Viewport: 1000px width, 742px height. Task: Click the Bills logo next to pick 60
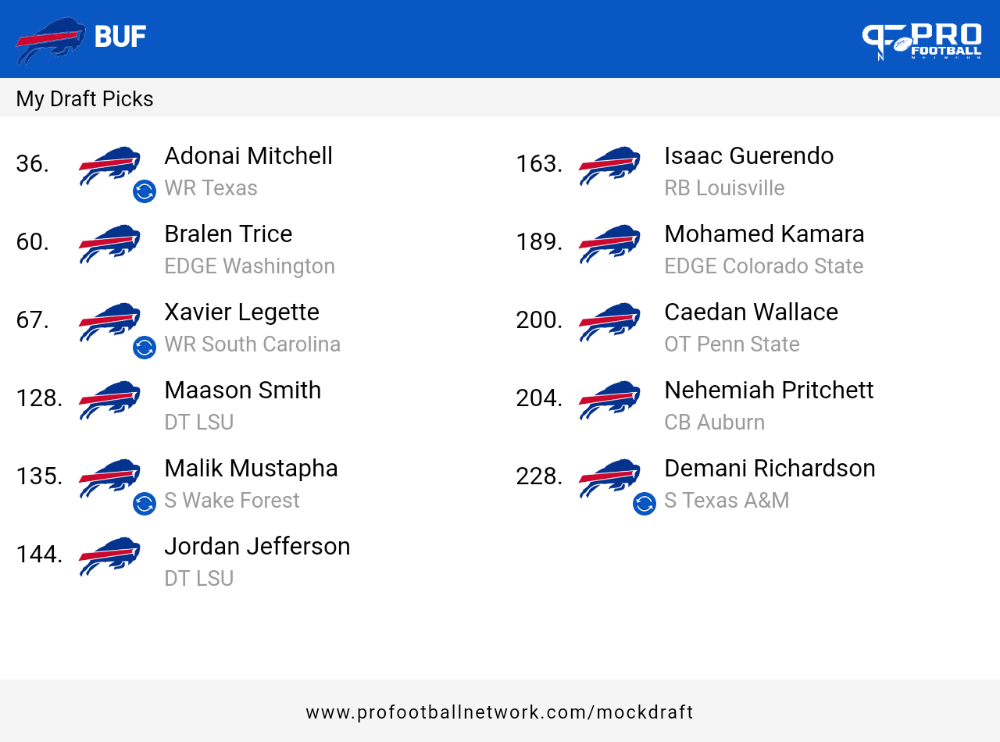pyautogui.click(x=110, y=243)
